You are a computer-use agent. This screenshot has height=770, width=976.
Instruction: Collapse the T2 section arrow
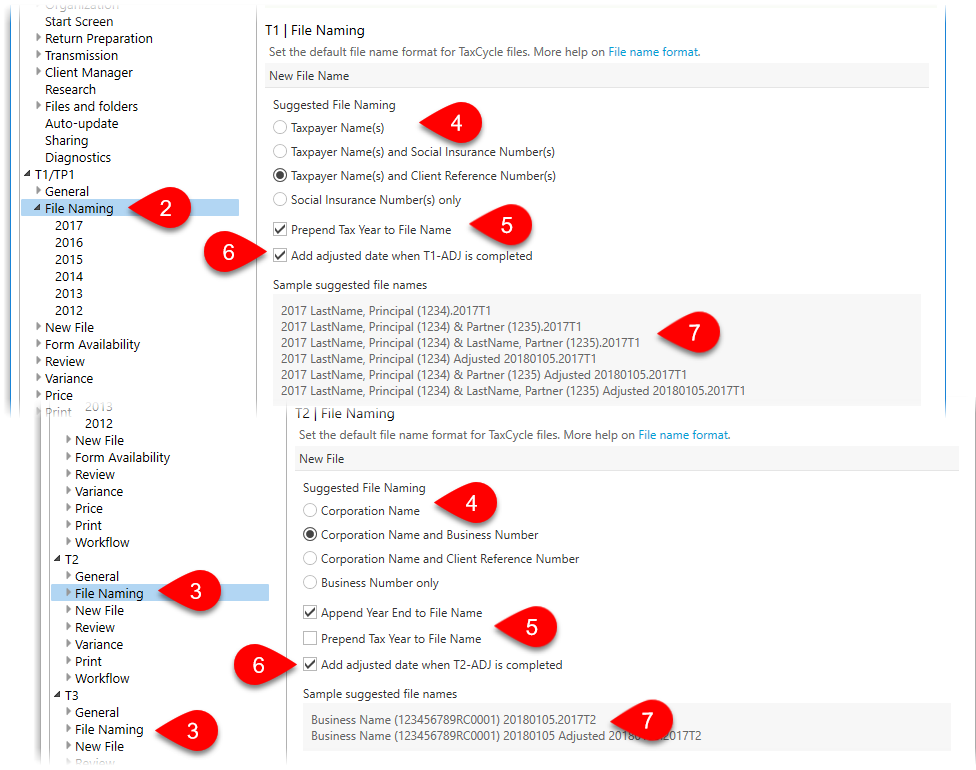57,558
